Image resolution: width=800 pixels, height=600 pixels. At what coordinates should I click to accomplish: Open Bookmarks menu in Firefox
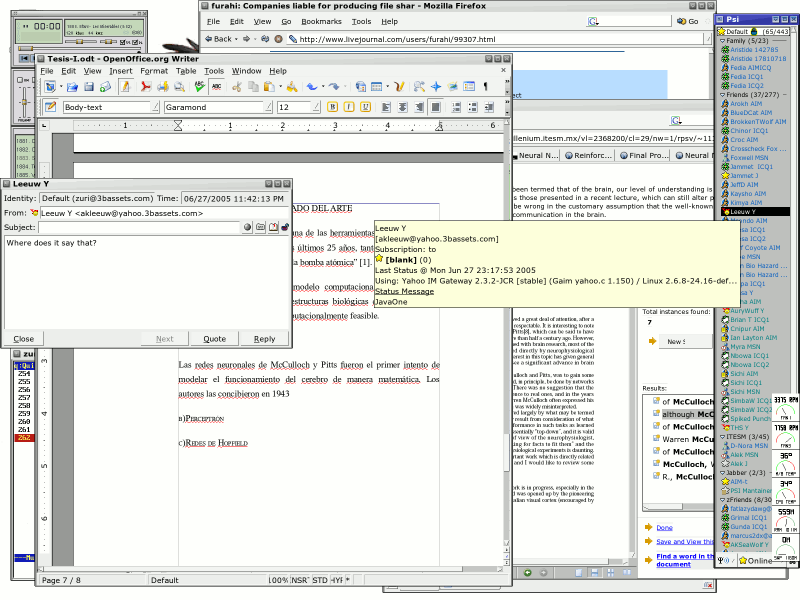point(321,21)
